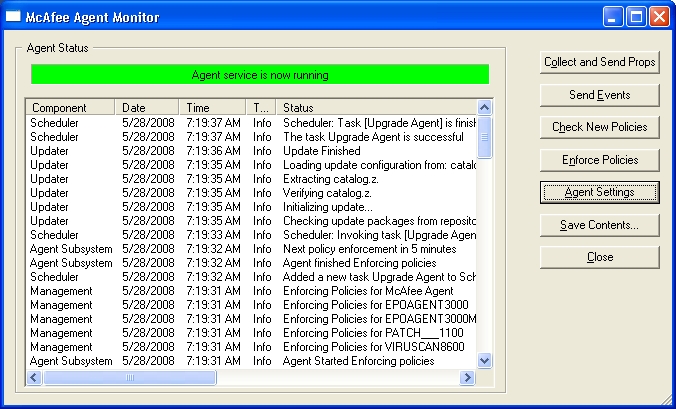Select row 'Agent Started Enforcing policies'
676x409 pixels.
click(x=251, y=361)
